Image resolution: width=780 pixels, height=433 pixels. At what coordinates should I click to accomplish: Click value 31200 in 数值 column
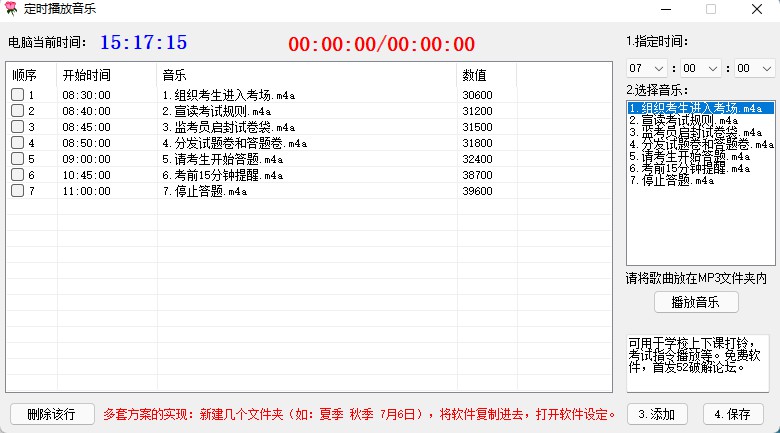tap(477, 111)
